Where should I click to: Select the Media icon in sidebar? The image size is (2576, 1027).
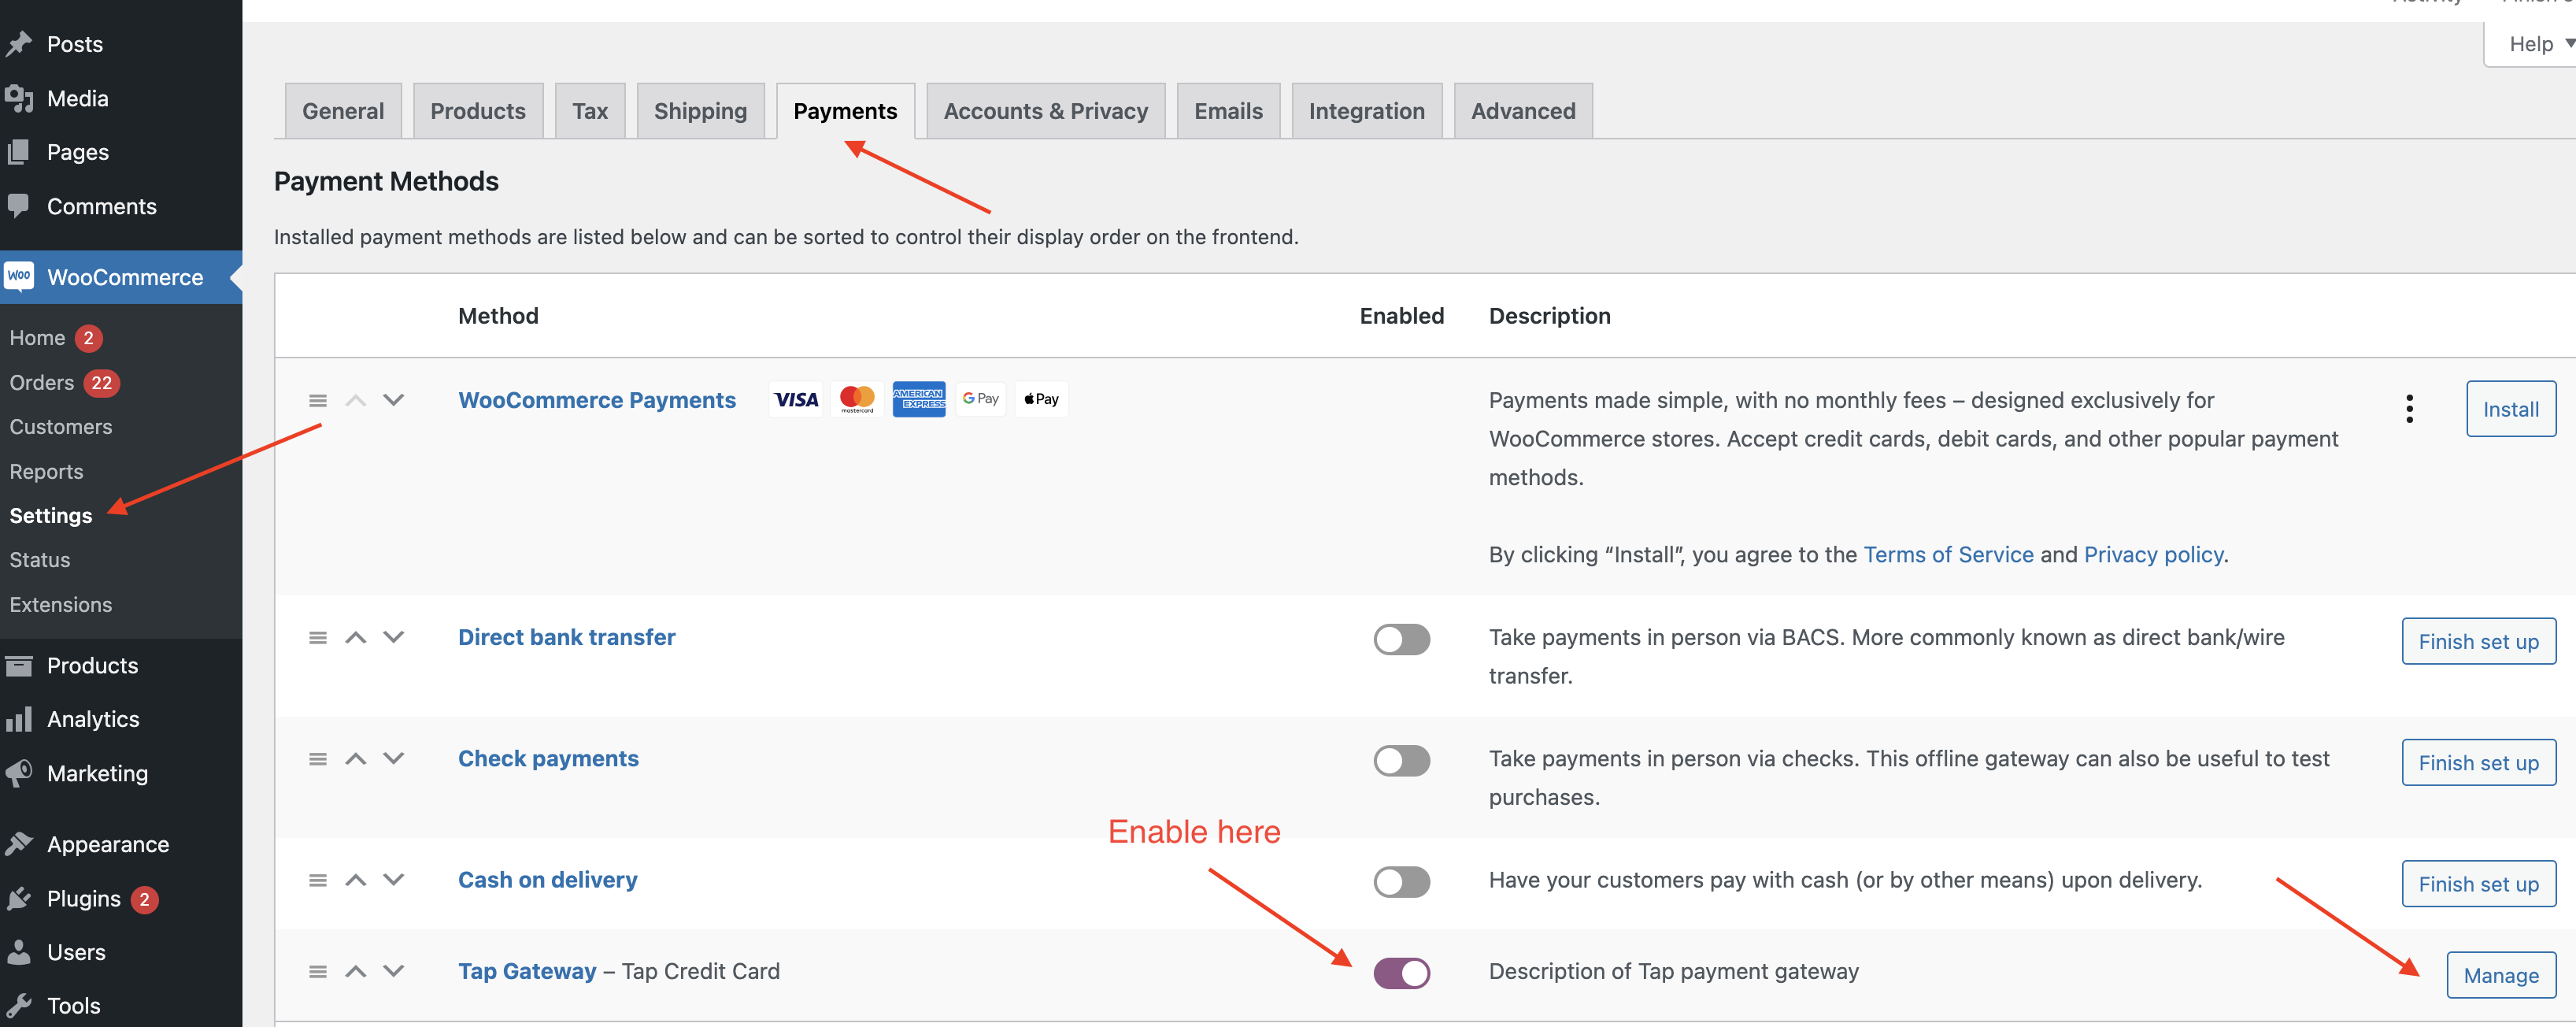click(x=19, y=97)
